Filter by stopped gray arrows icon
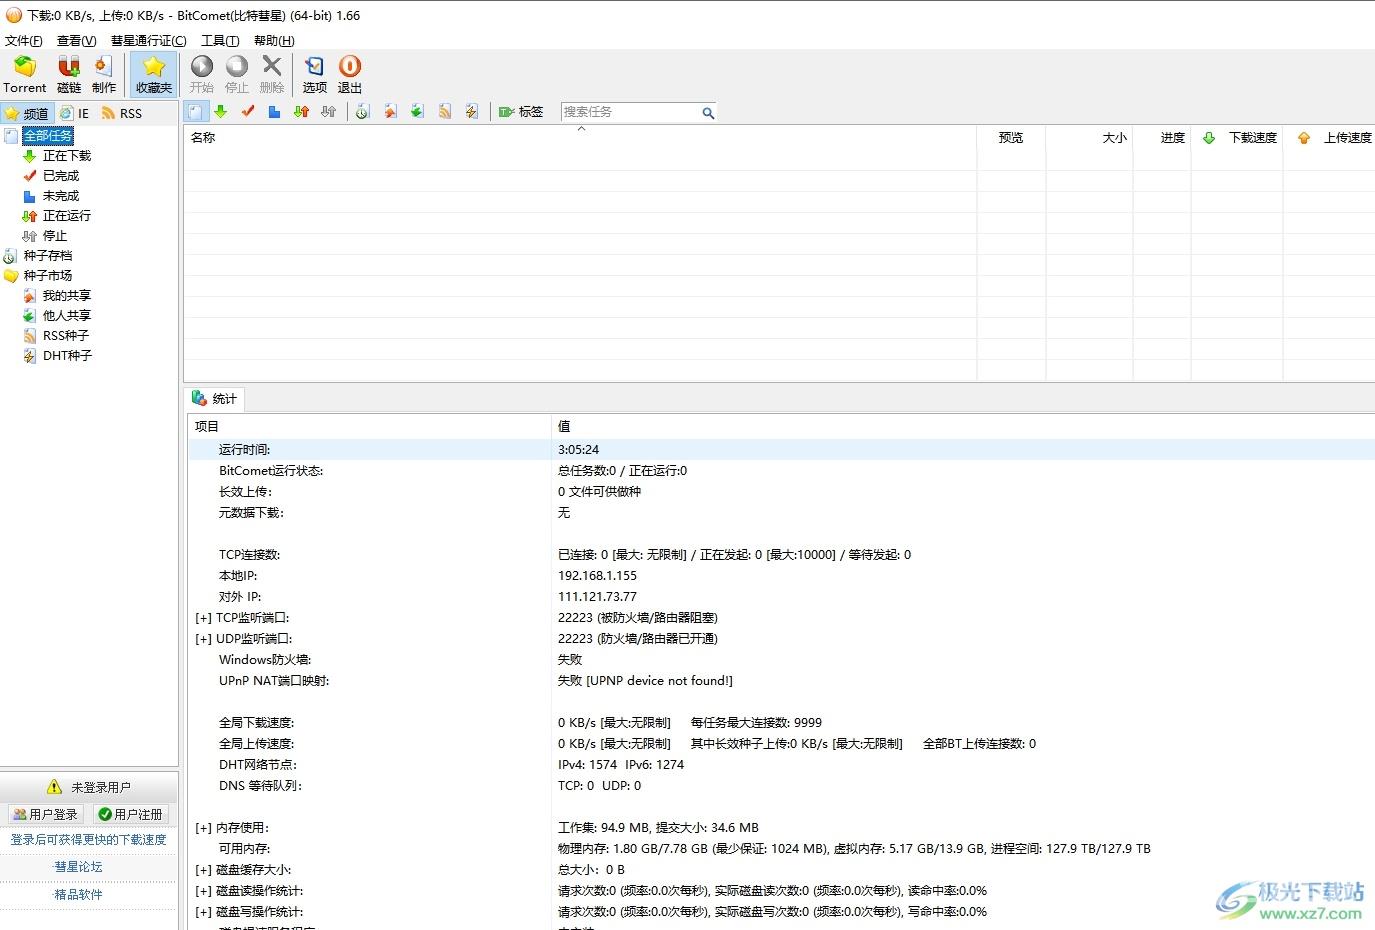 click(x=328, y=112)
